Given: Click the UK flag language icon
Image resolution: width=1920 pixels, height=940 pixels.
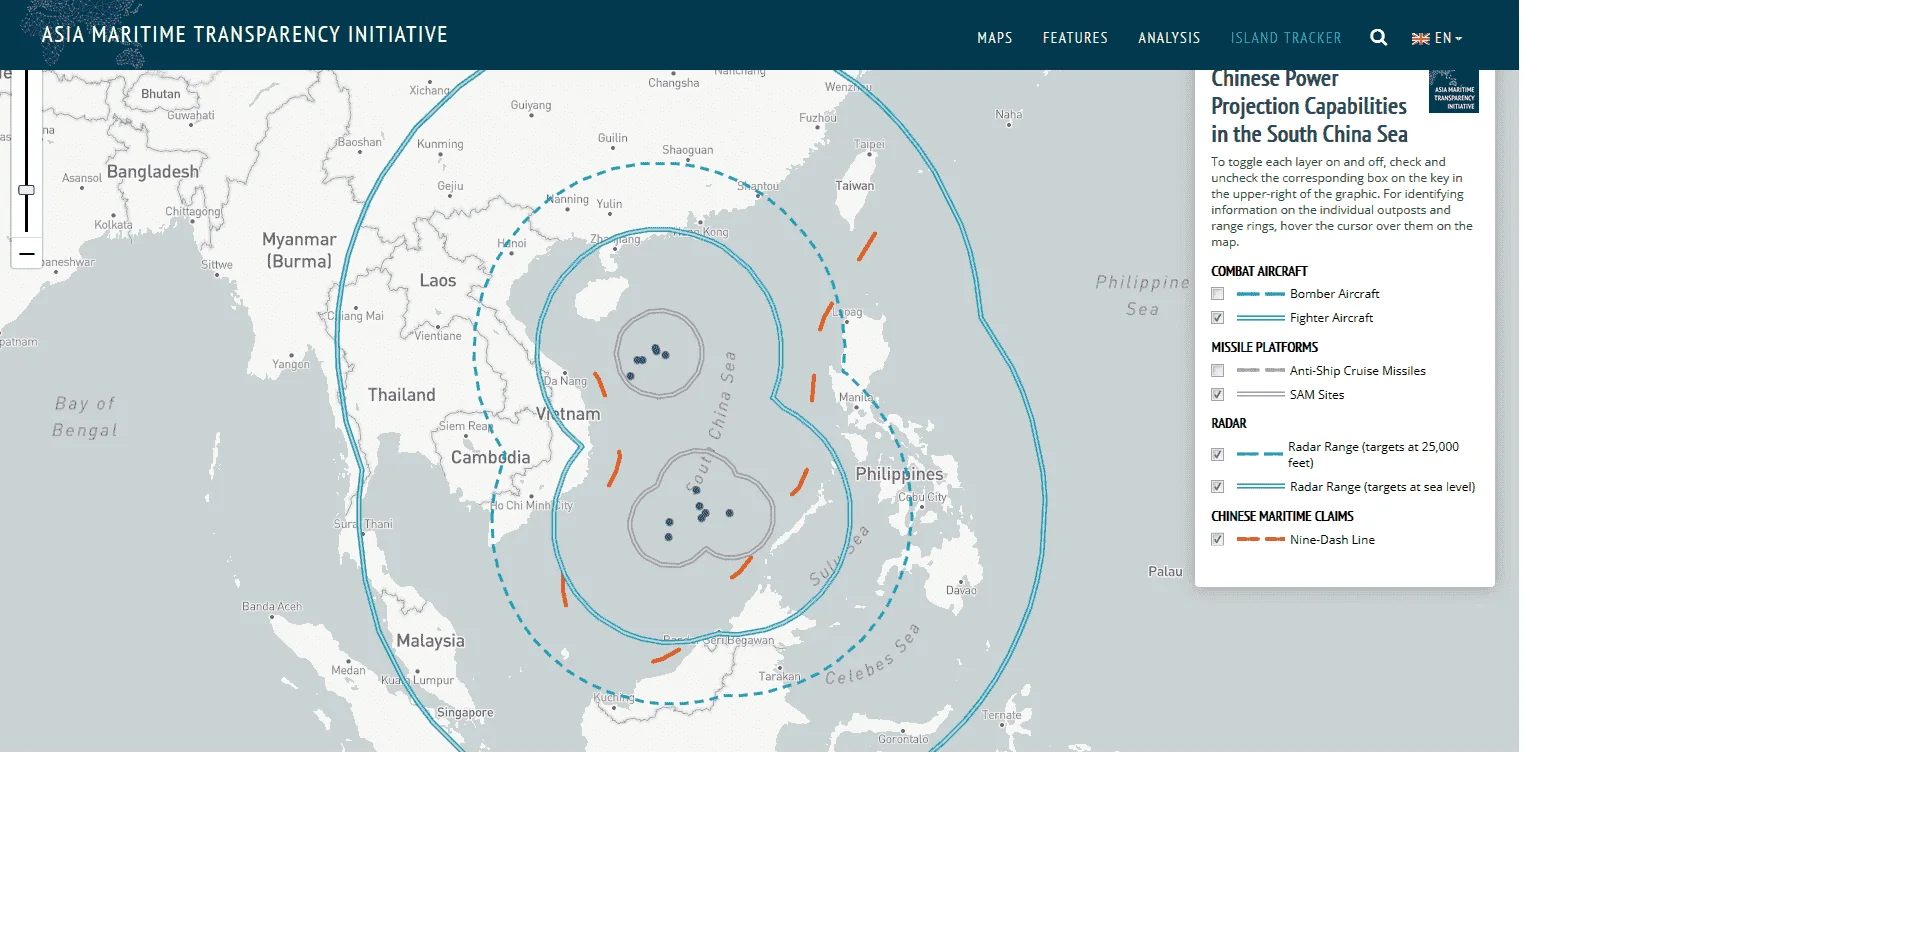Looking at the screenshot, I should tap(1420, 39).
